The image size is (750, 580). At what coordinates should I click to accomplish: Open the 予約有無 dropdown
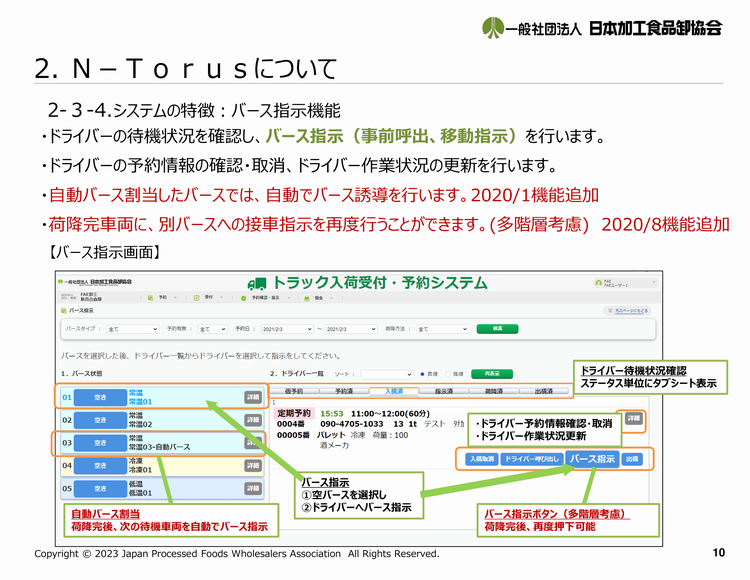(212, 329)
